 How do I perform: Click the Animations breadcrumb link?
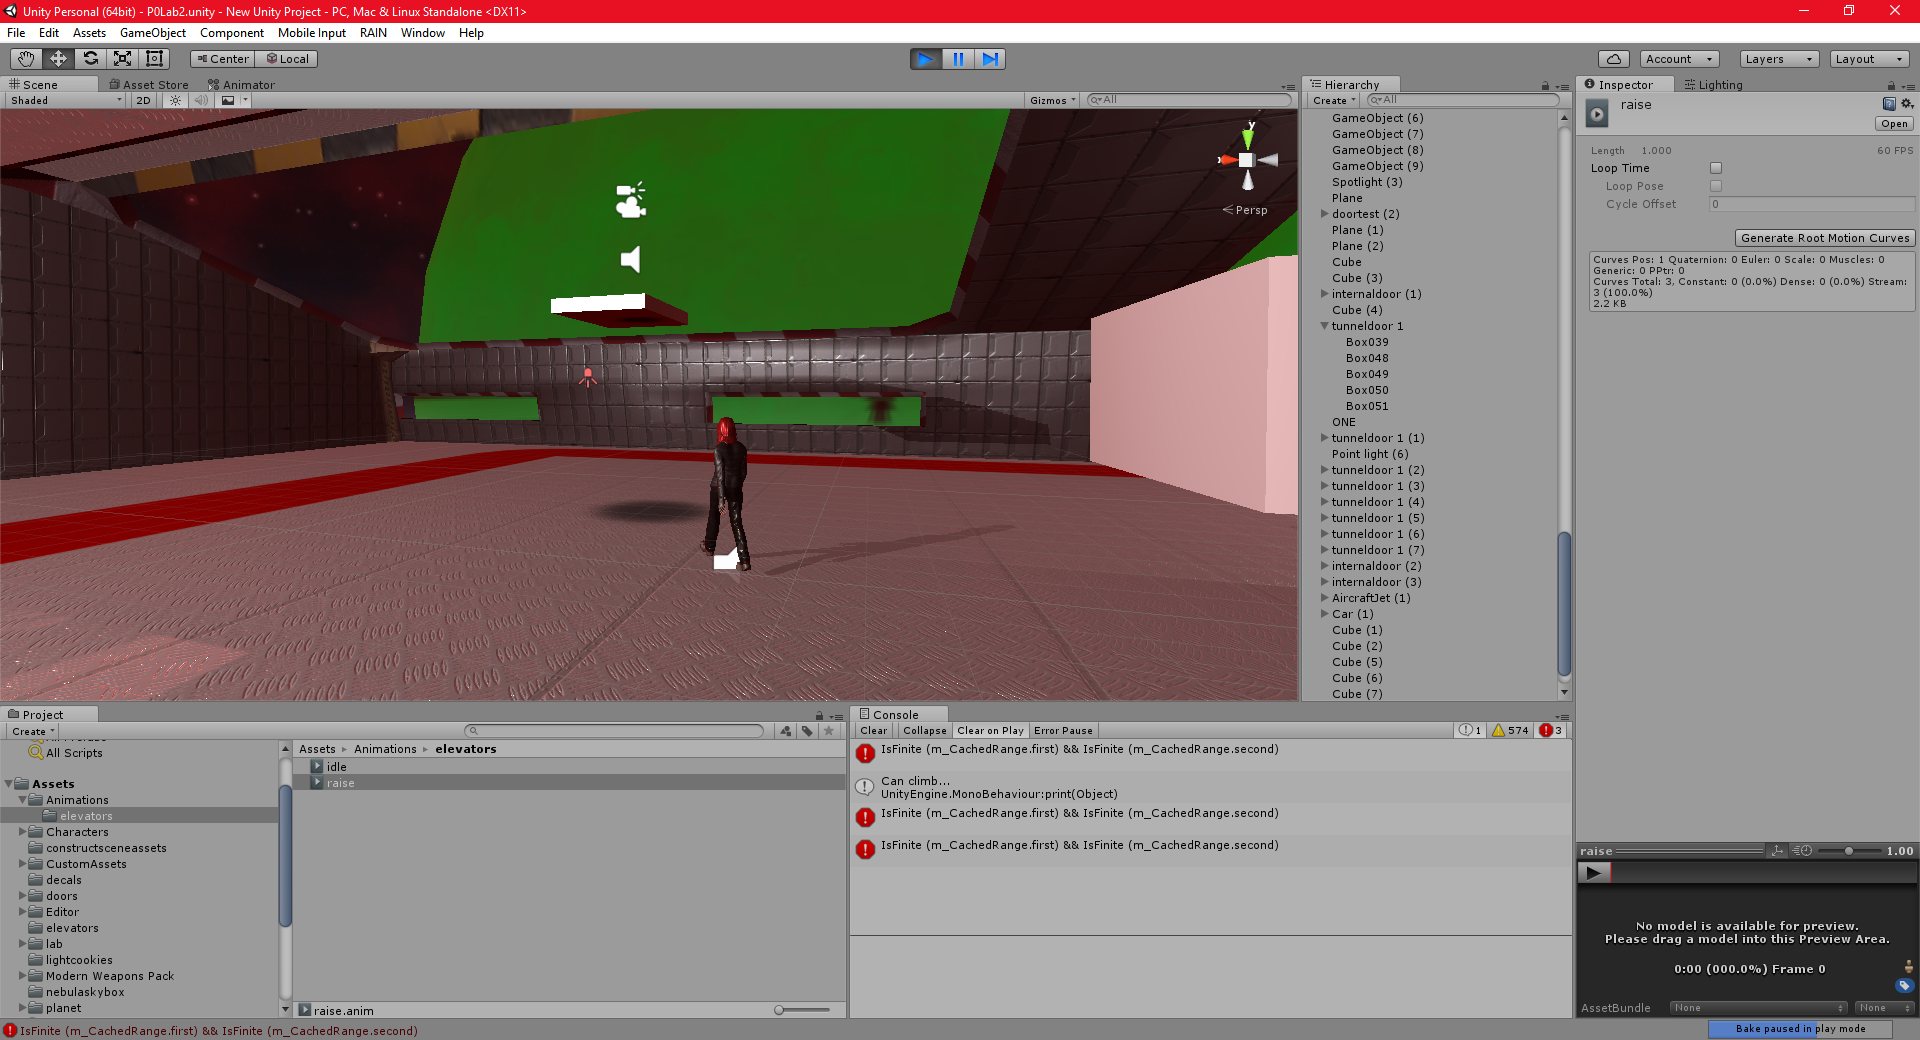pyautogui.click(x=385, y=749)
